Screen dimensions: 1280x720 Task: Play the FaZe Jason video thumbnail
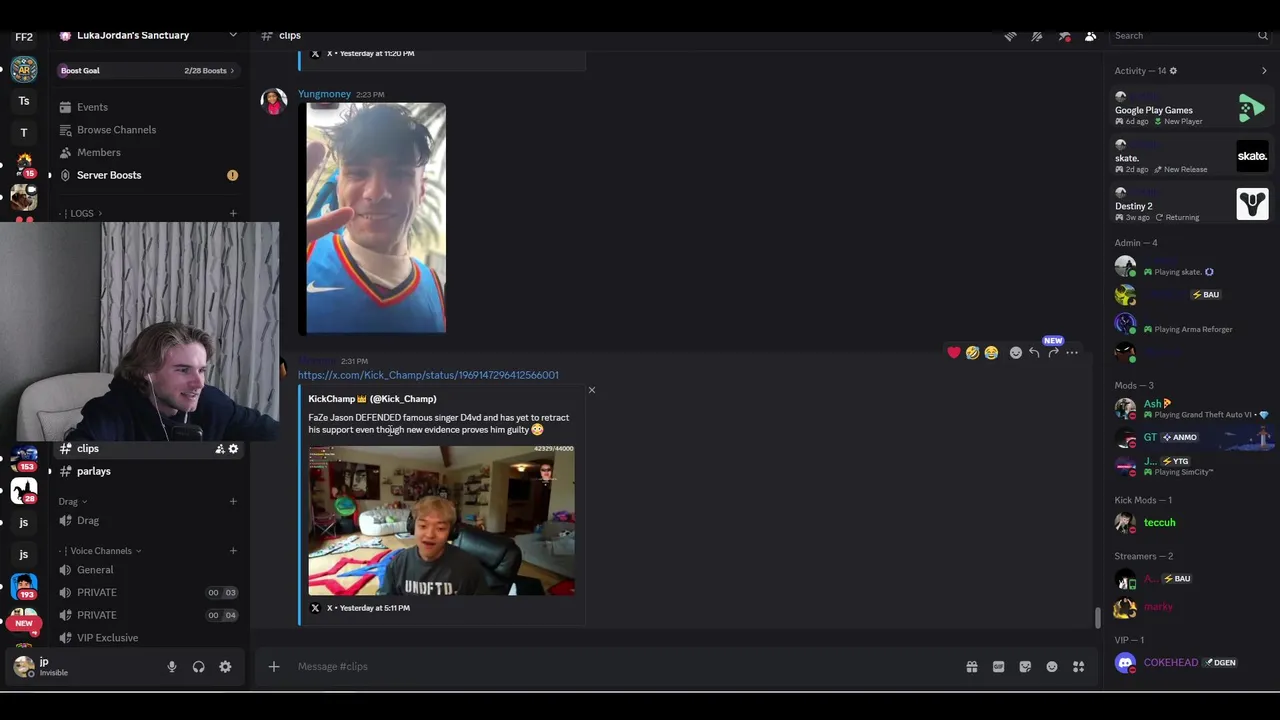click(441, 520)
